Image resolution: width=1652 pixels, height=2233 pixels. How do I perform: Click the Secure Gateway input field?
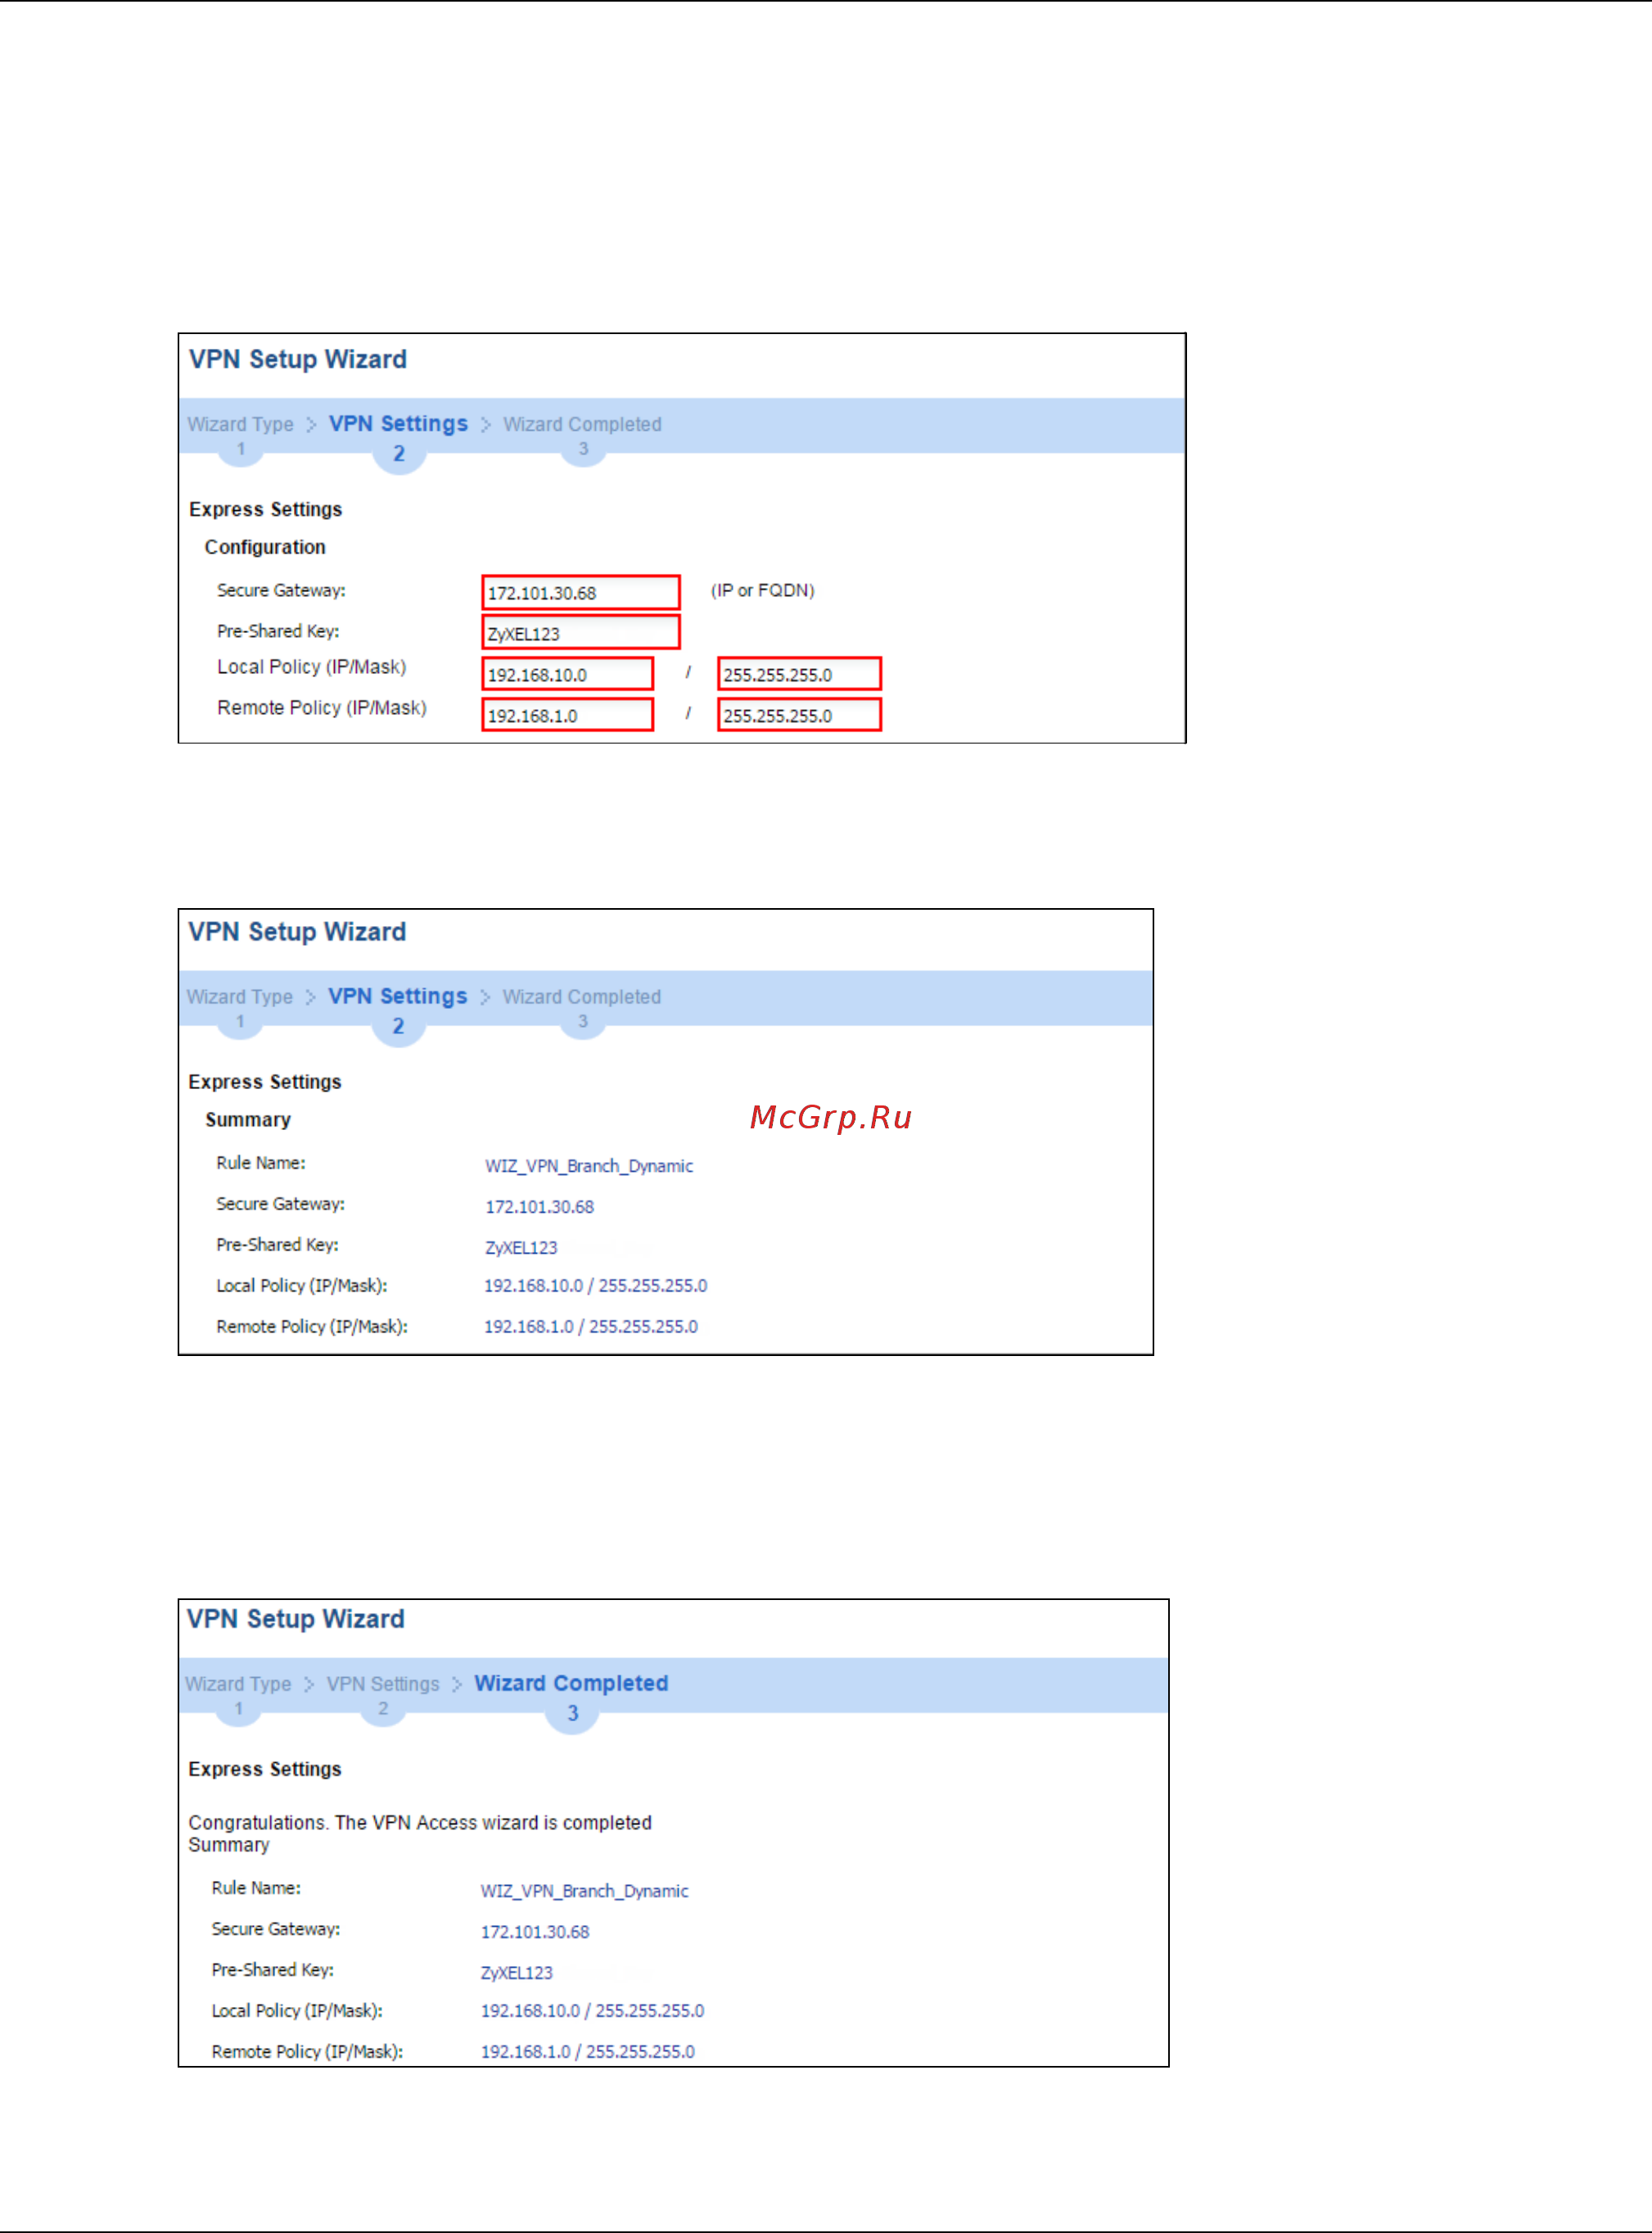[x=580, y=592]
